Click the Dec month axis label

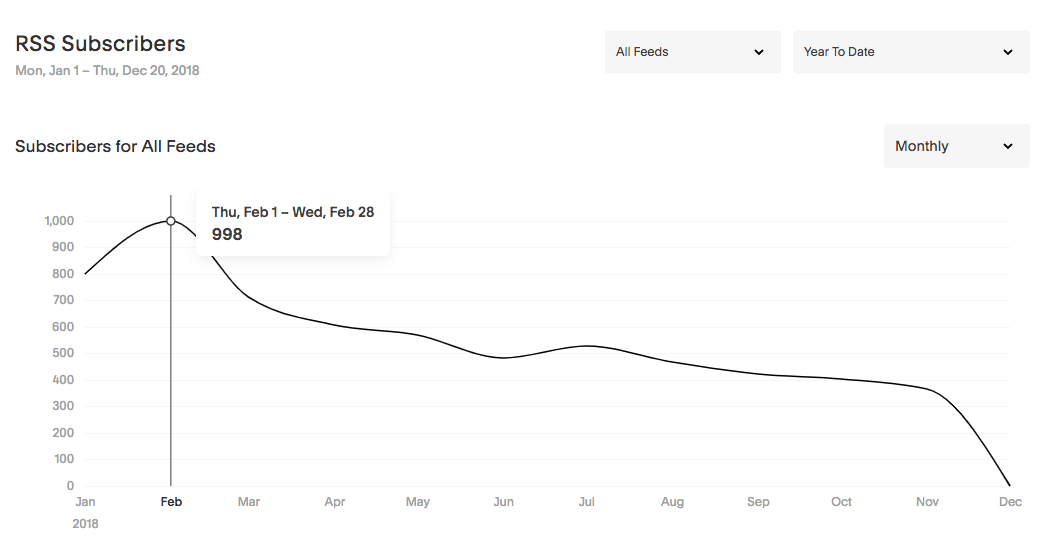point(1010,502)
